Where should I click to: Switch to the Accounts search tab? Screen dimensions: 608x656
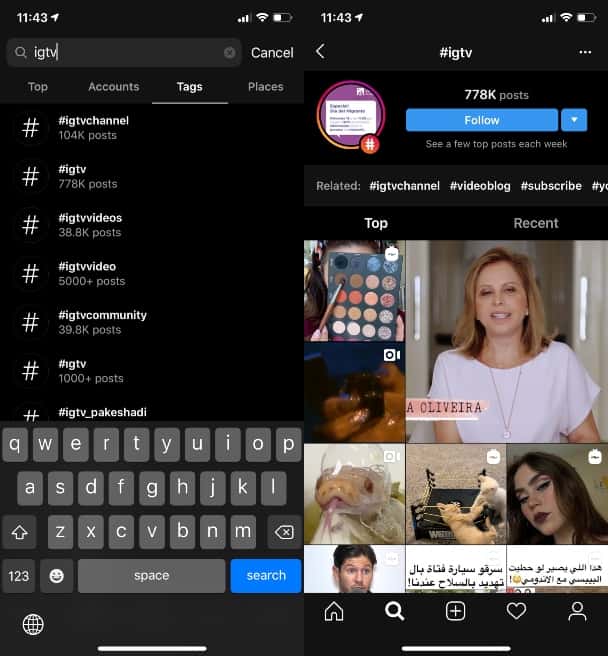[114, 87]
